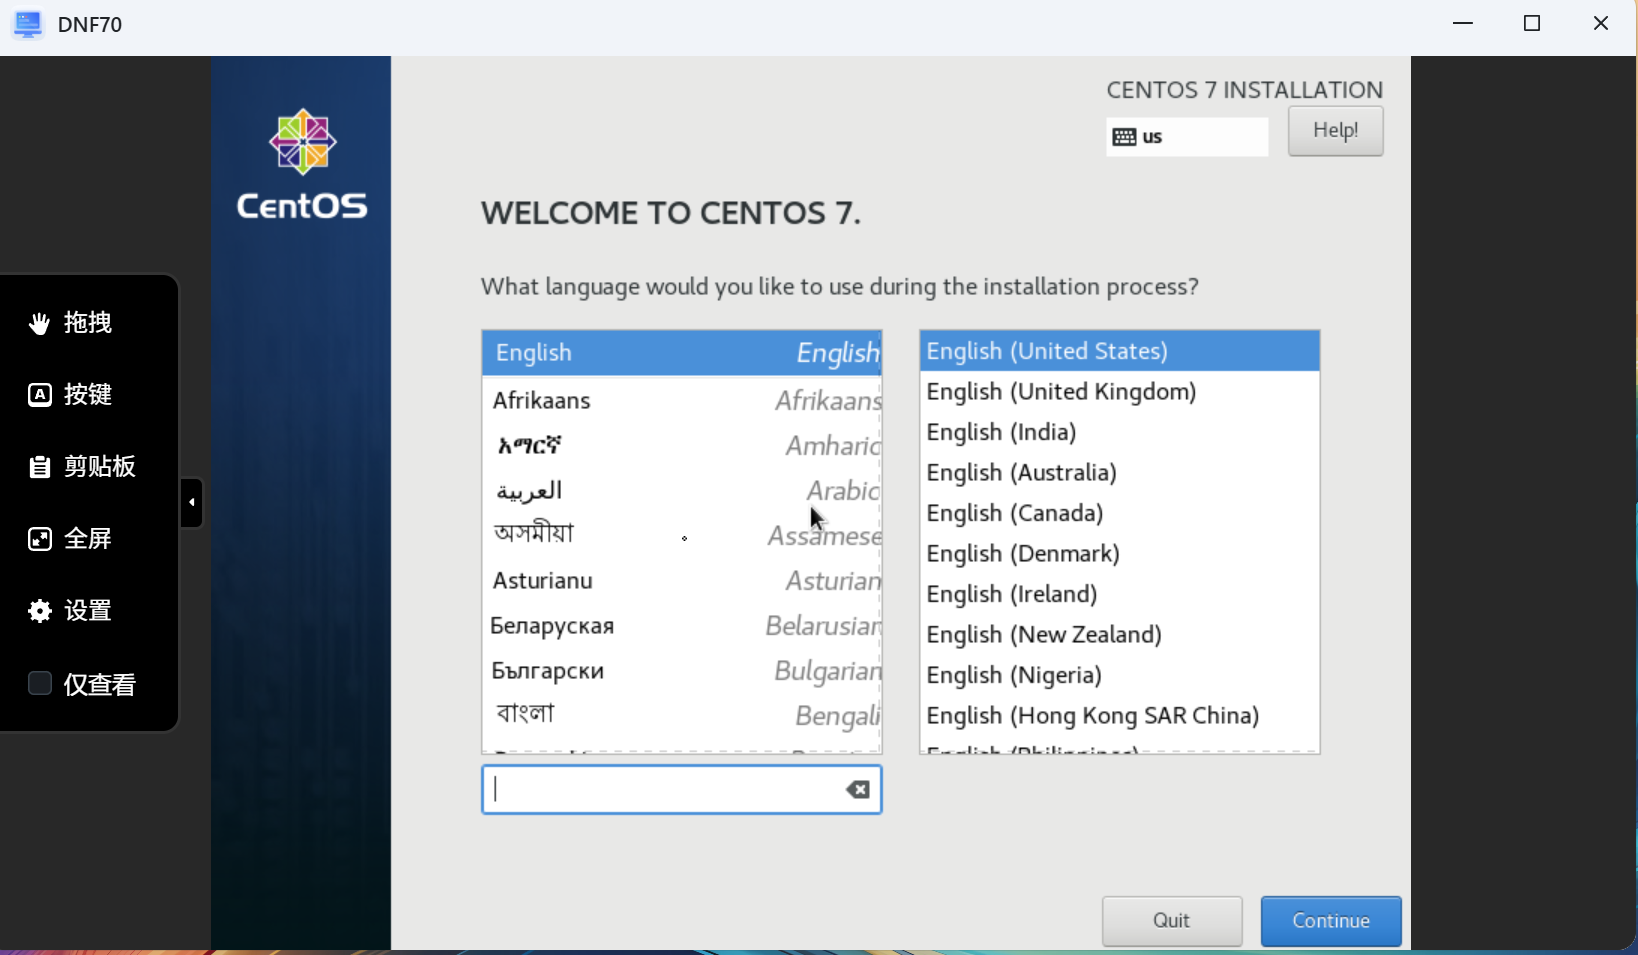Open the settings gear (设置)
Viewport: 1638px width, 955px height.
coord(40,611)
